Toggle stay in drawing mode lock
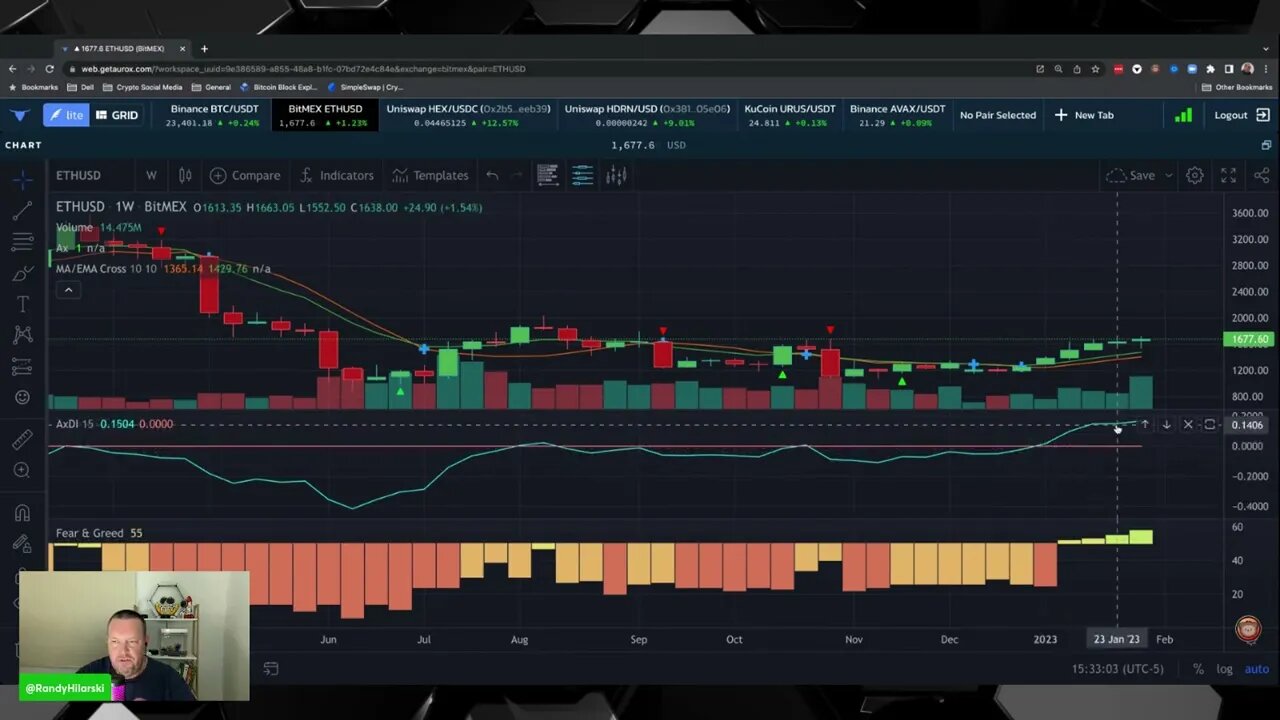 [x=22, y=544]
